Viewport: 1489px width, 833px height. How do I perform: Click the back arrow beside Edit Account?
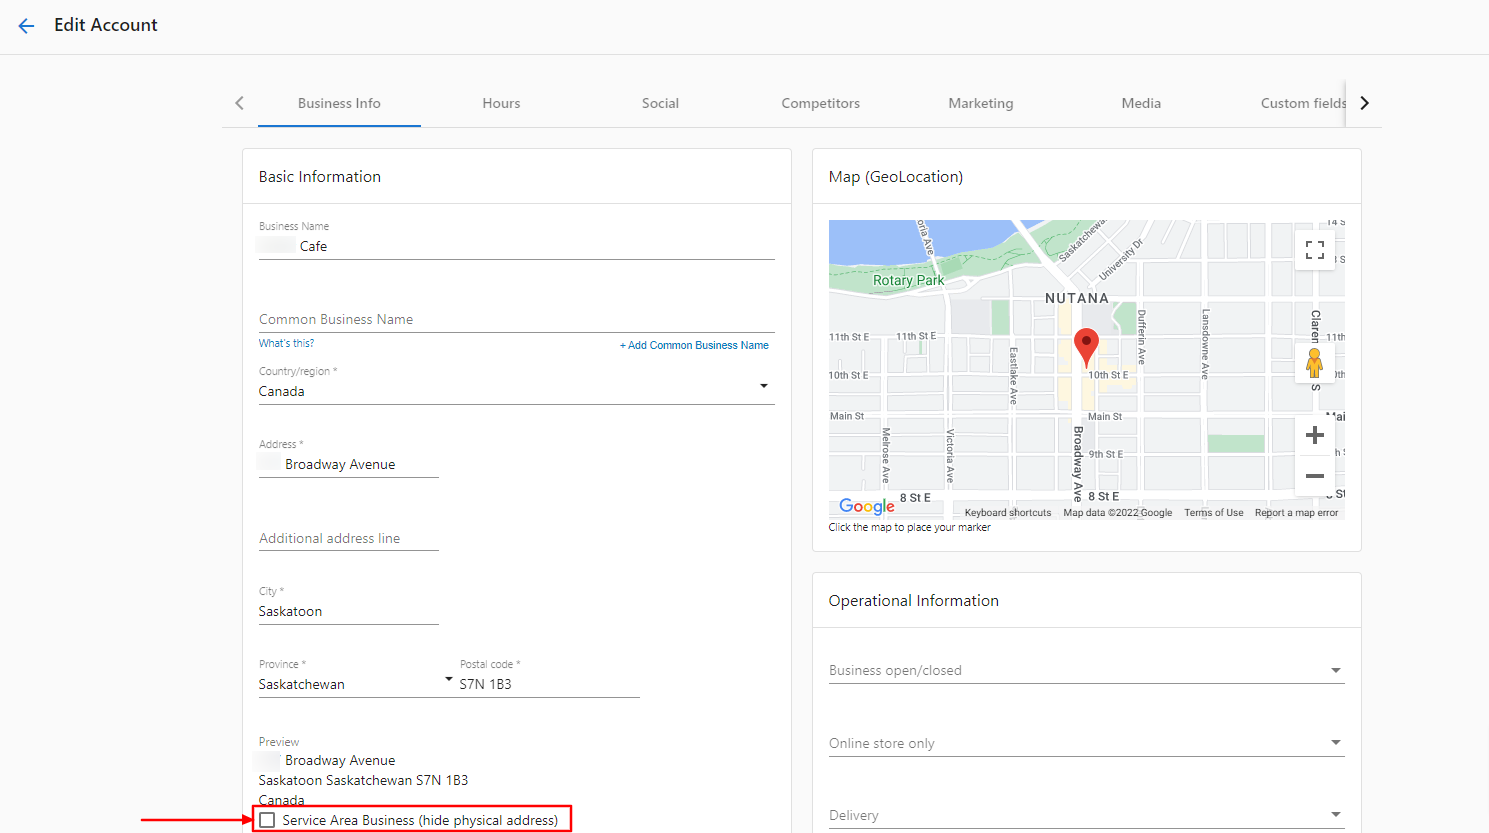[x=26, y=26]
